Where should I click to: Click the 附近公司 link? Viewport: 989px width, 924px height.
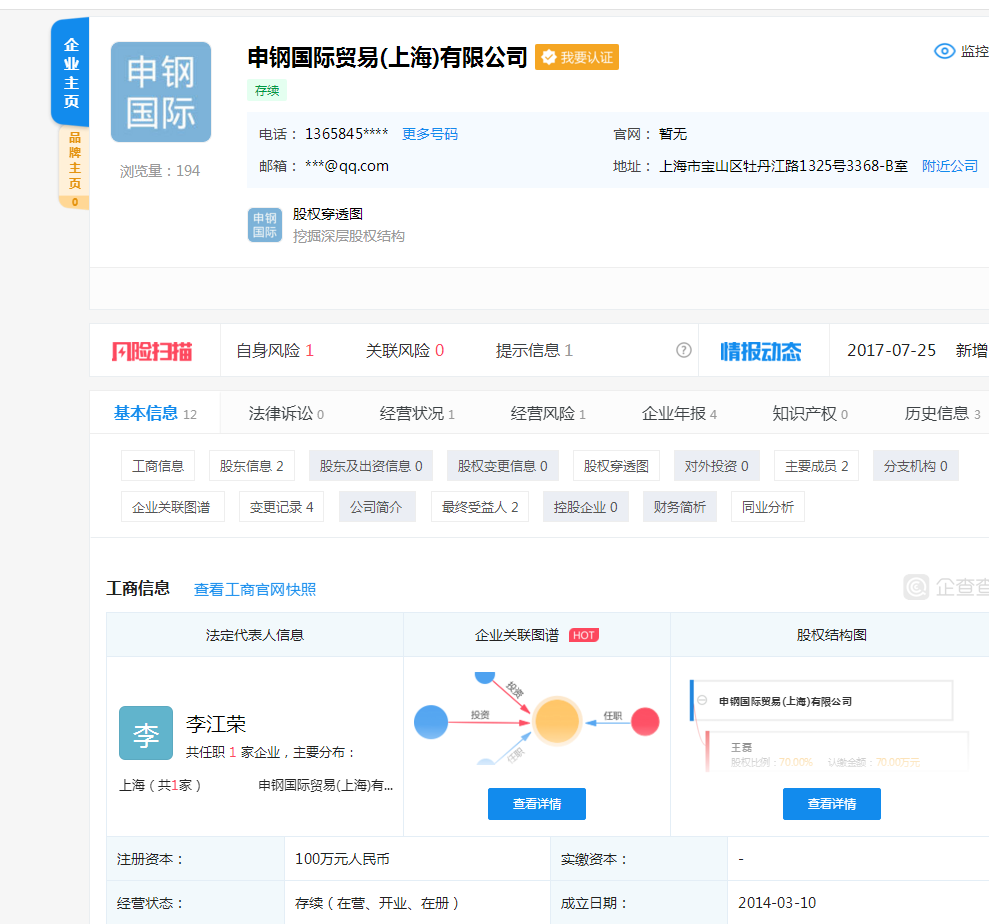950,166
